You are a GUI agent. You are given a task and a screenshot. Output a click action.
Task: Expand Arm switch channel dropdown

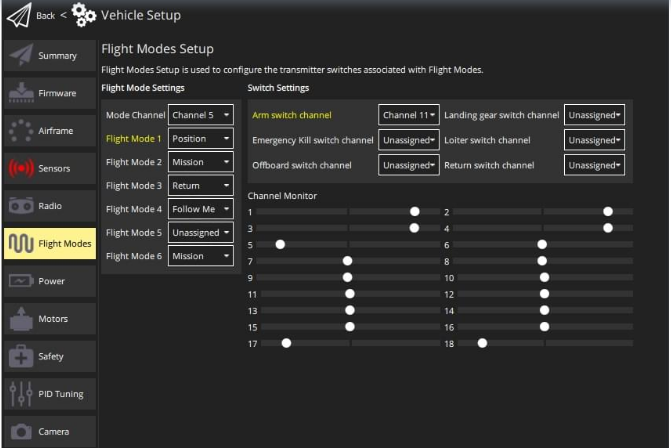(x=408, y=115)
